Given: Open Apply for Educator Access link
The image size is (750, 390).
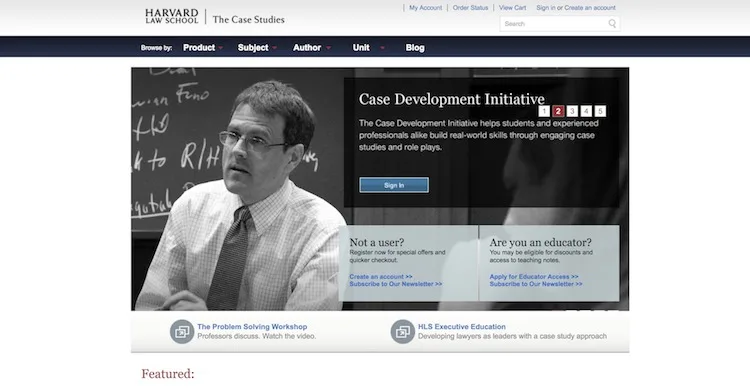Looking at the screenshot, I should click(533, 277).
